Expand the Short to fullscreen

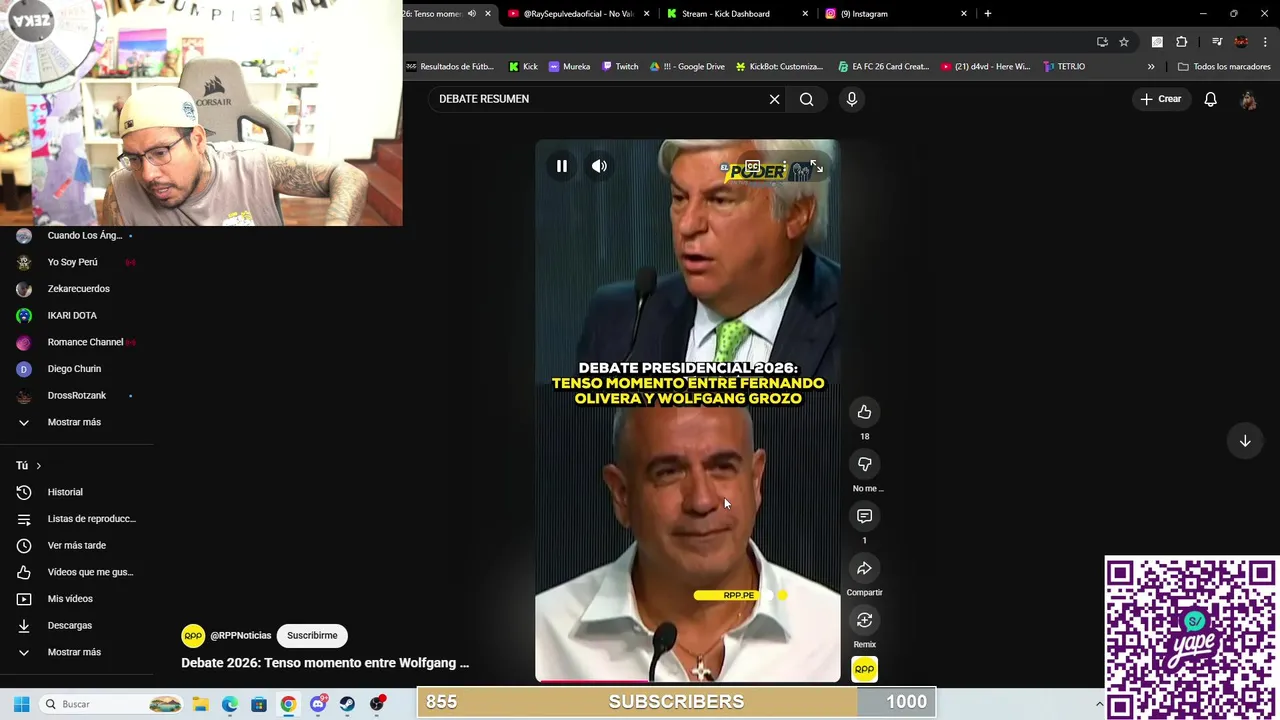coord(816,167)
